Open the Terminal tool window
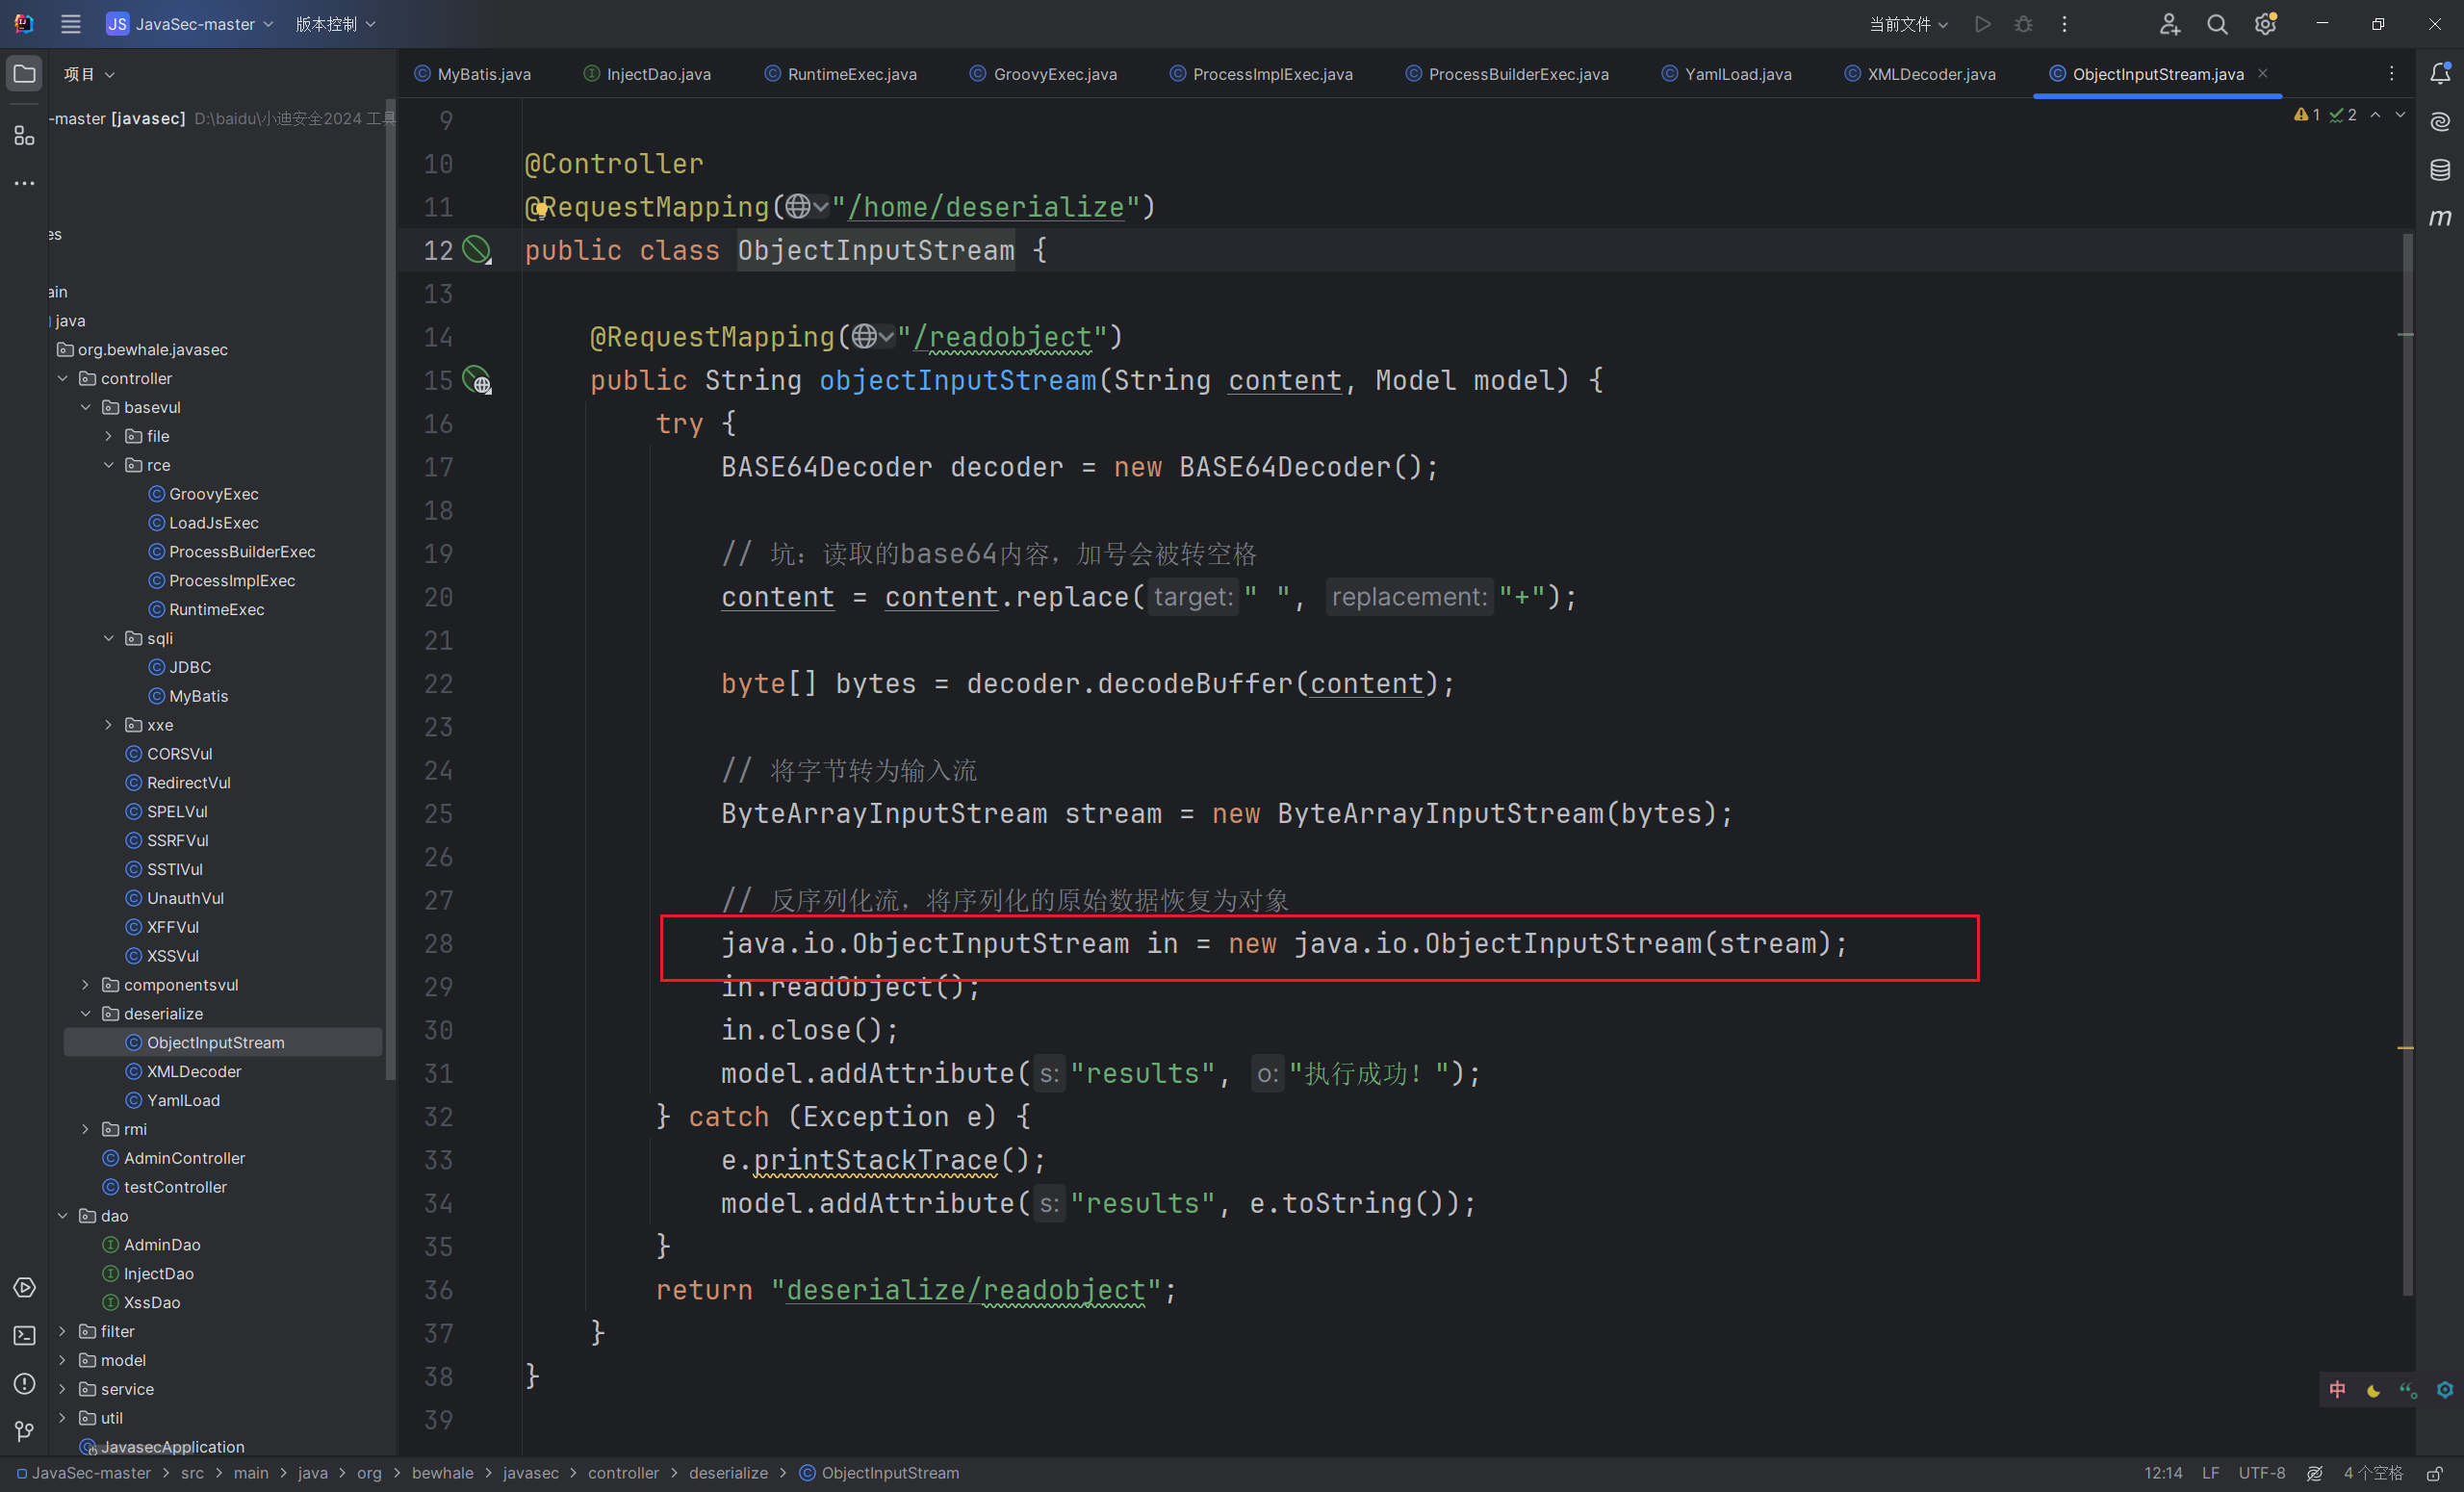This screenshot has height=1492, width=2464. [24, 1335]
